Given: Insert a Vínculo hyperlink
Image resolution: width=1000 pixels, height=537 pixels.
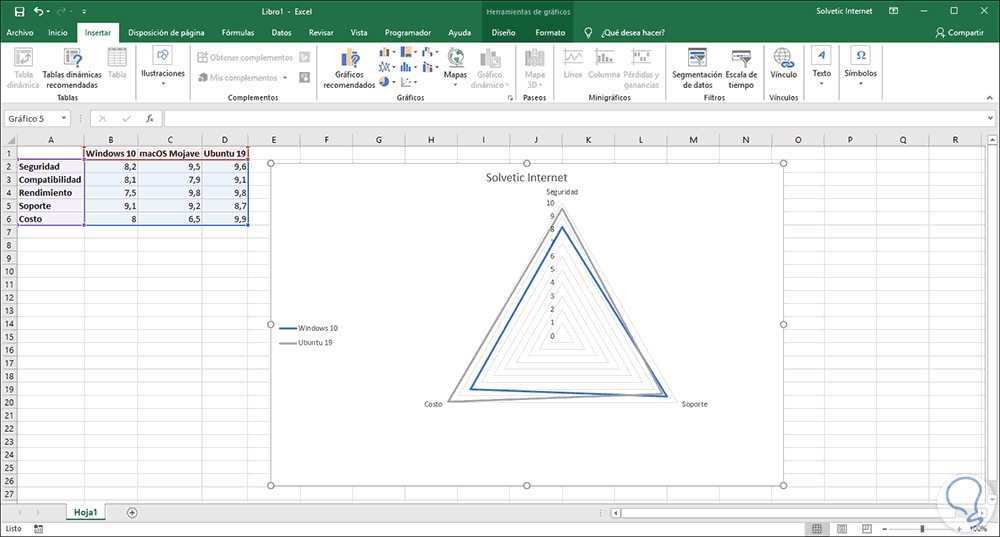Looking at the screenshot, I should click(x=783, y=64).
